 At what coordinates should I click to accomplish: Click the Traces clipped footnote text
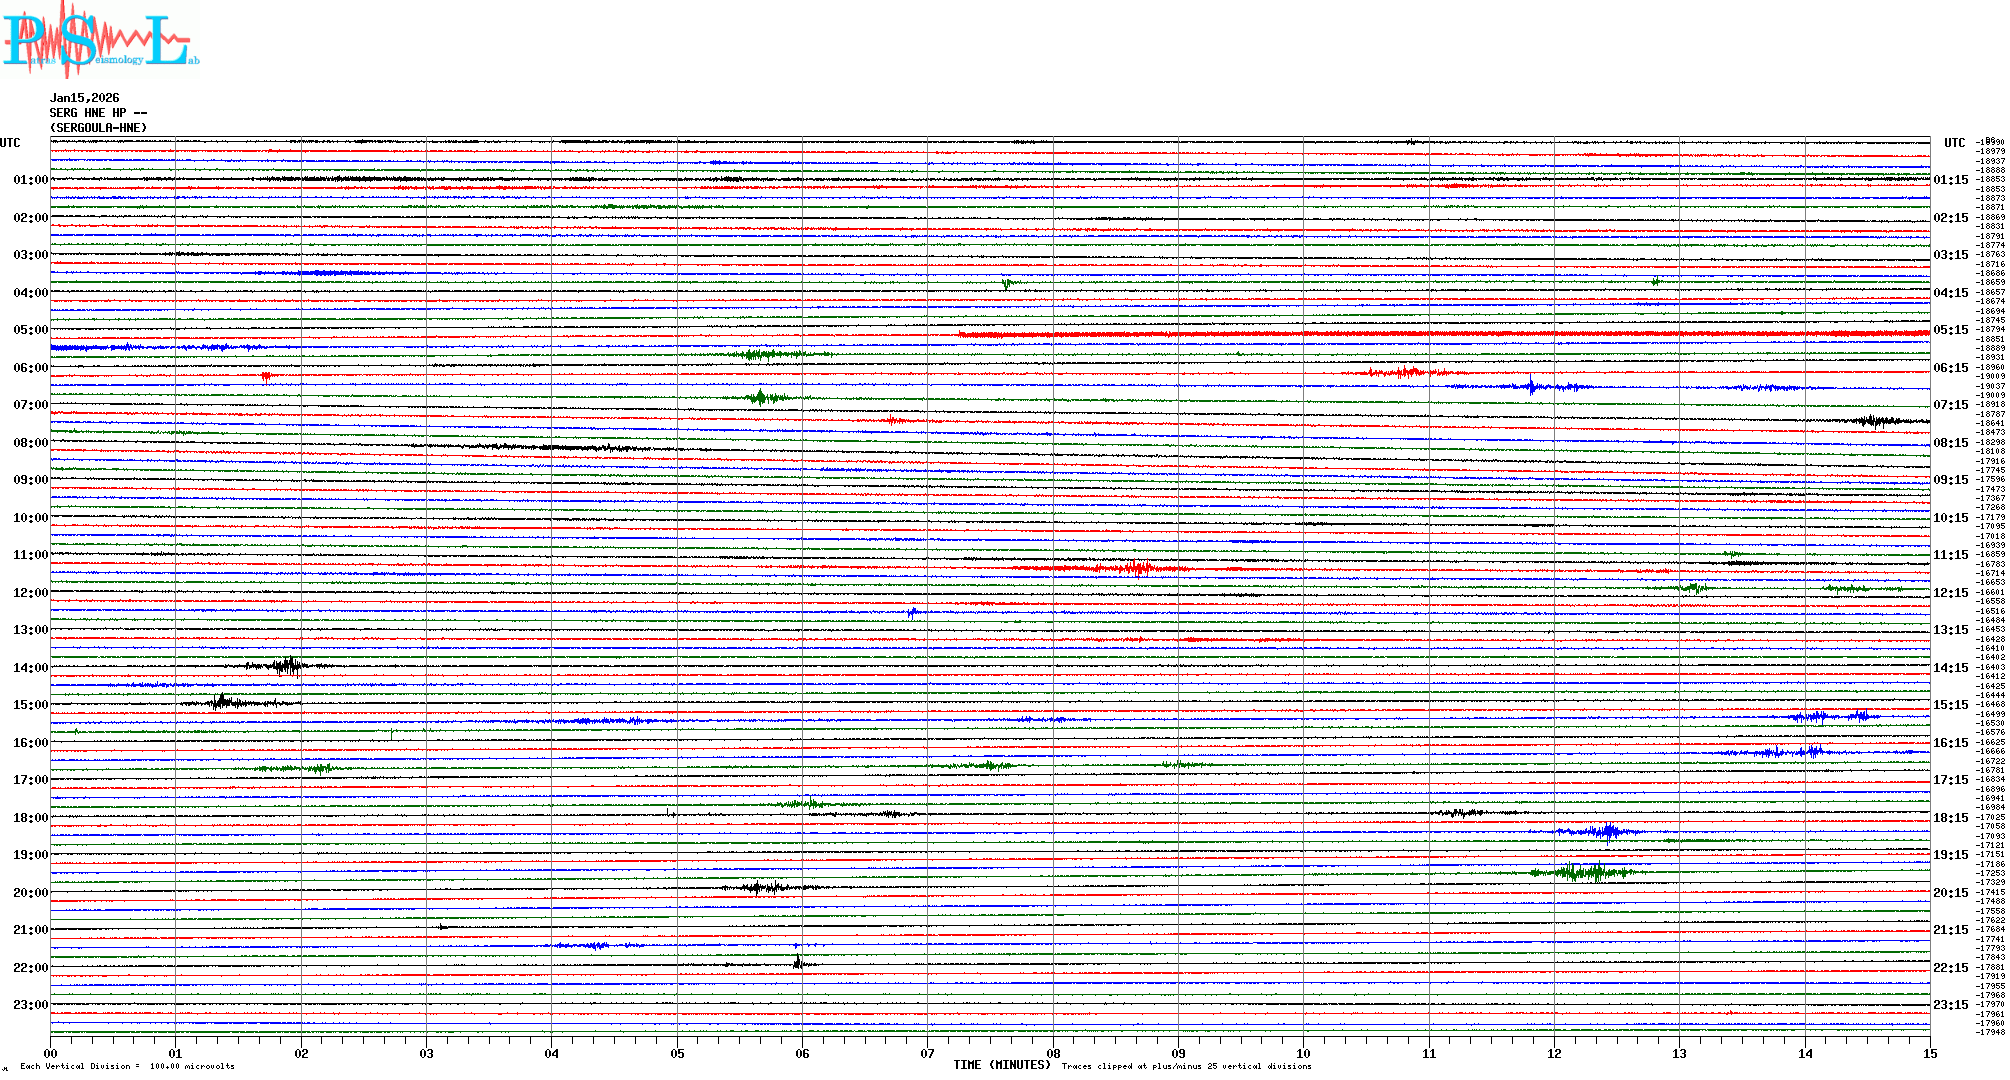(x=1186, y=1066)
